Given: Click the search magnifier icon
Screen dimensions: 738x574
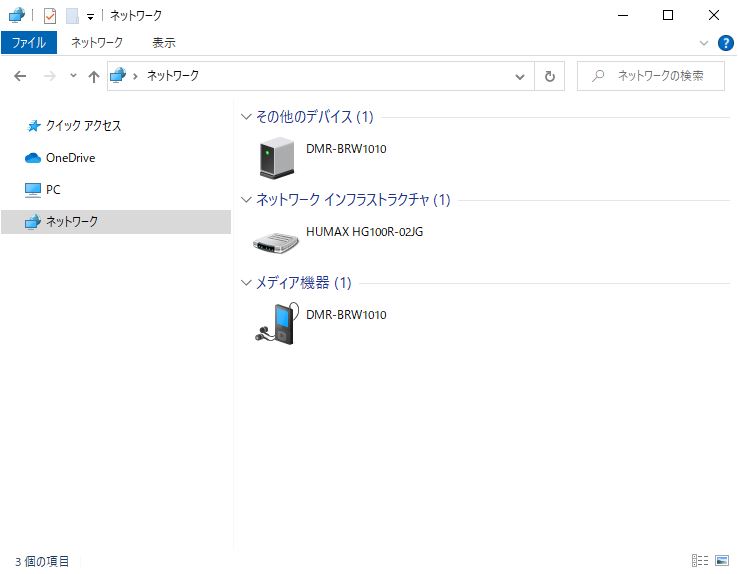Looking at the screenshot, I should (598, 75).
